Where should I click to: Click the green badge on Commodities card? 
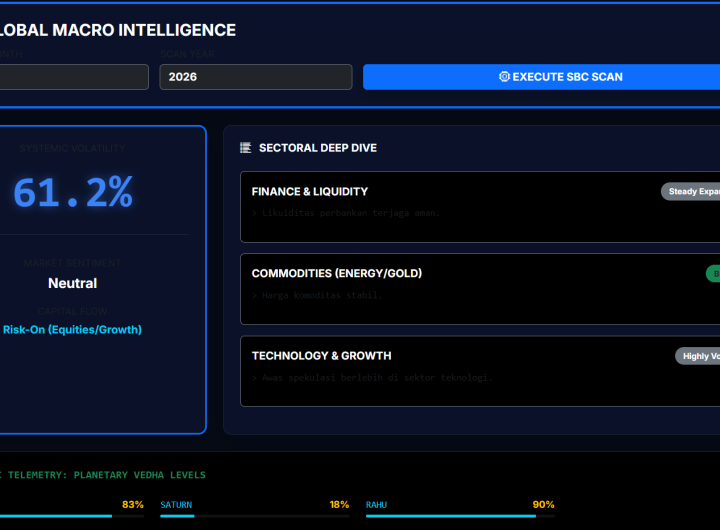coord(713,273)
